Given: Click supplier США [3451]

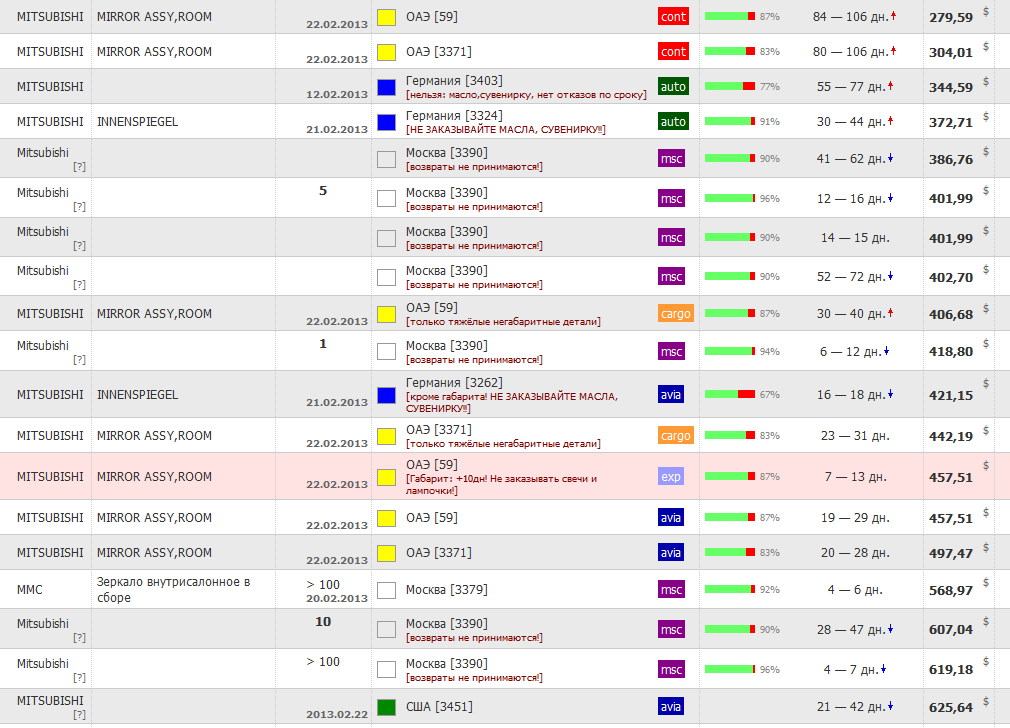Looking at the screenshot, I should [439, 707].
